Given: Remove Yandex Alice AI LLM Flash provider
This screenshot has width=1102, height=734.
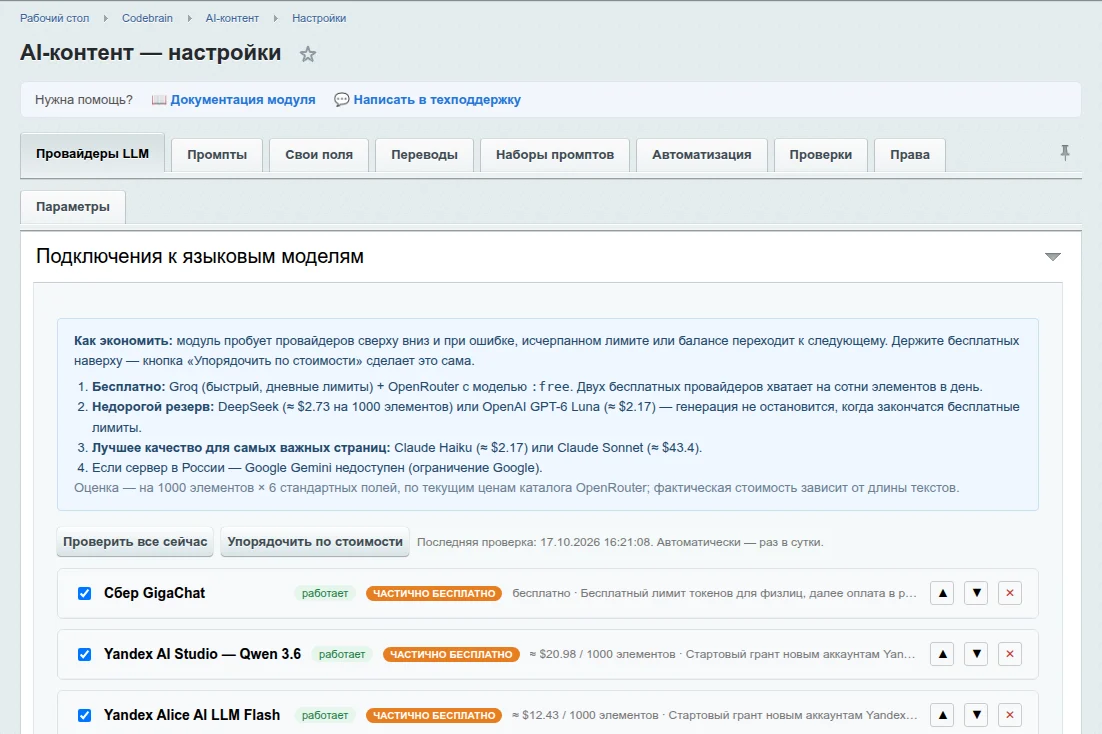Looking at the screenshot, I should point(1010,716).
